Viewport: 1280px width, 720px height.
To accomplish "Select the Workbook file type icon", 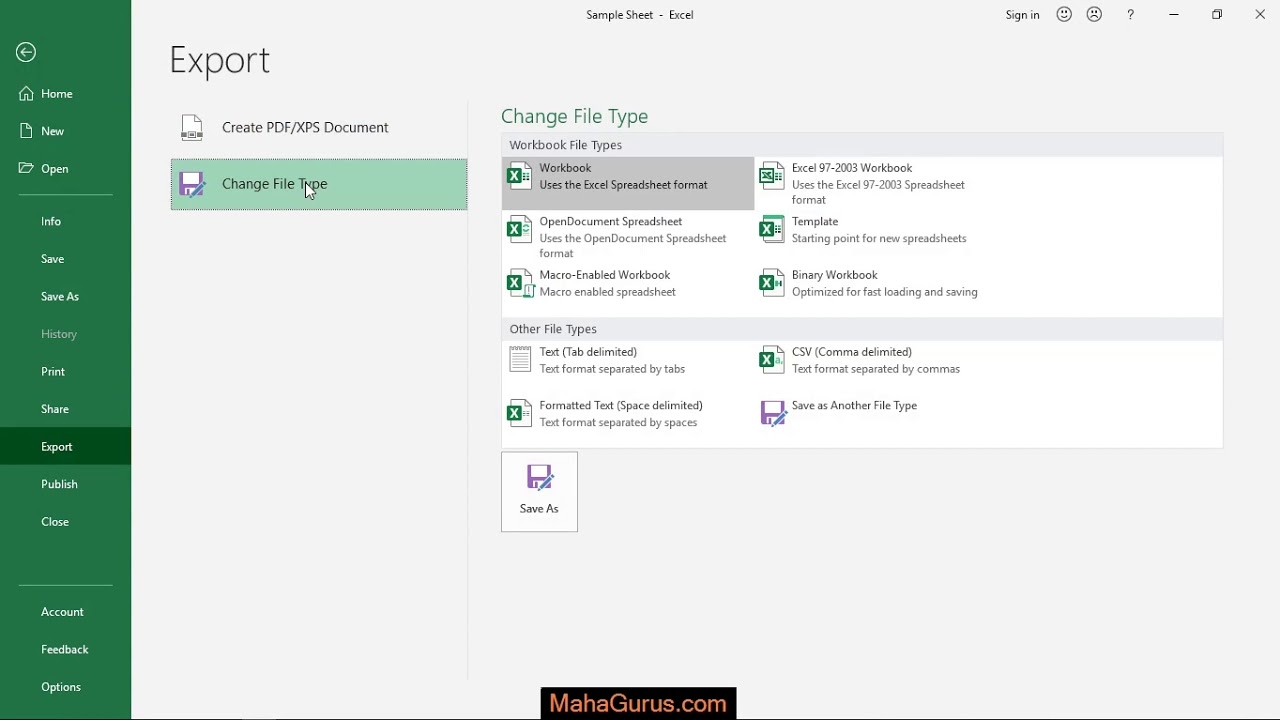I will tap(519, 177).
